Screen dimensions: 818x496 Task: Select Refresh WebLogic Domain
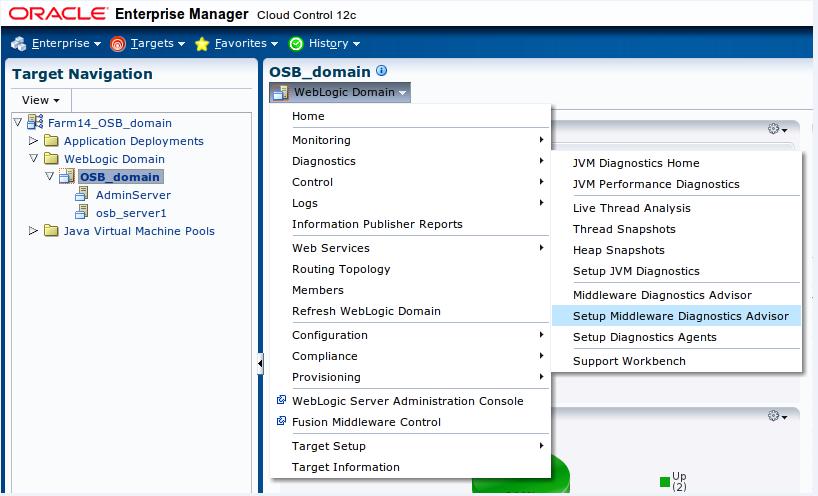(410, 311)
